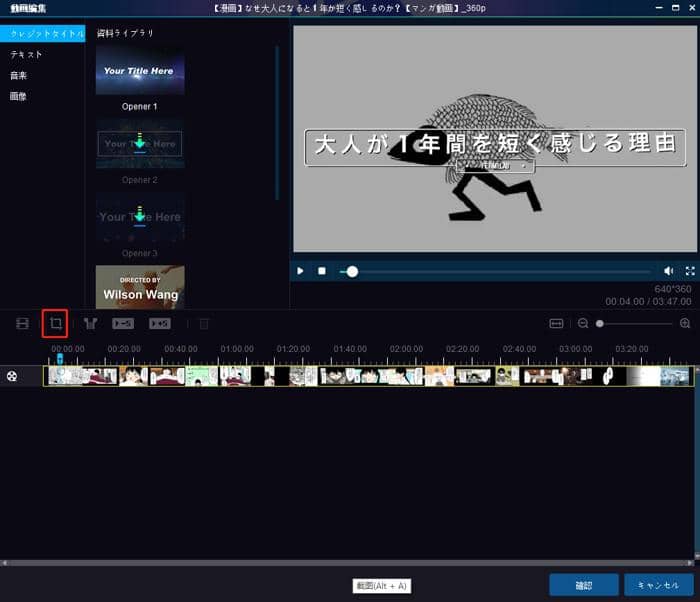
Task: Click the resource library vertical scrollbar
Action: (x=277, y=123)
